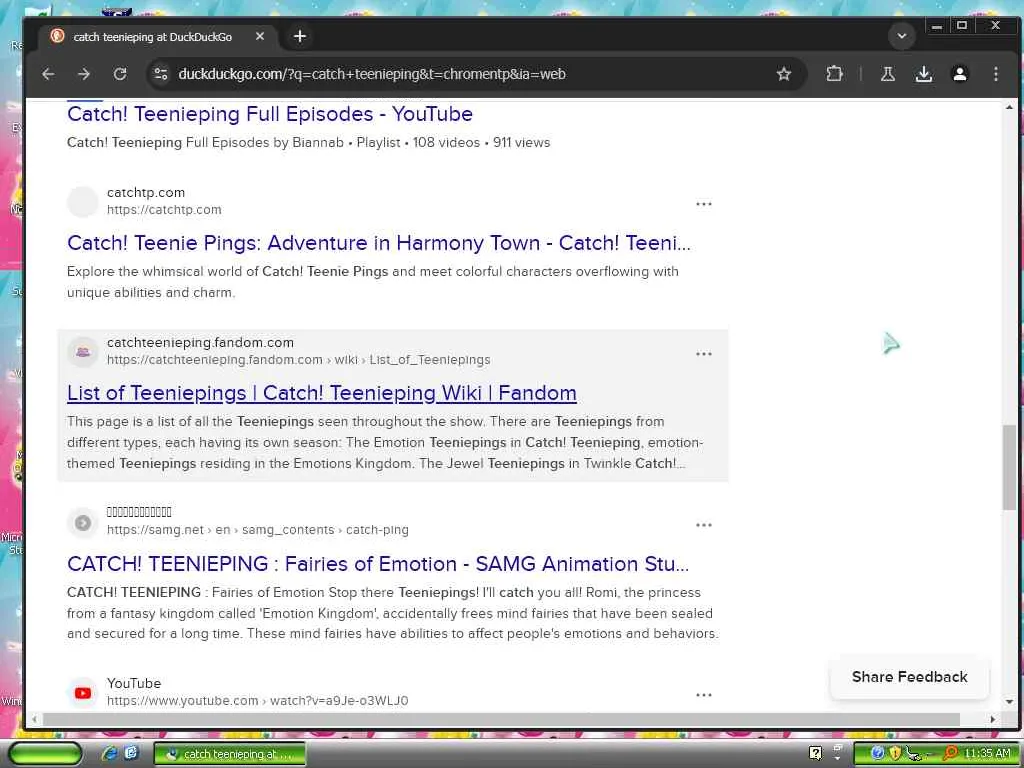Click the catchteenieping.fandom.com URL breadcrumb
The image size is (1024, 768).
(298, 360)
